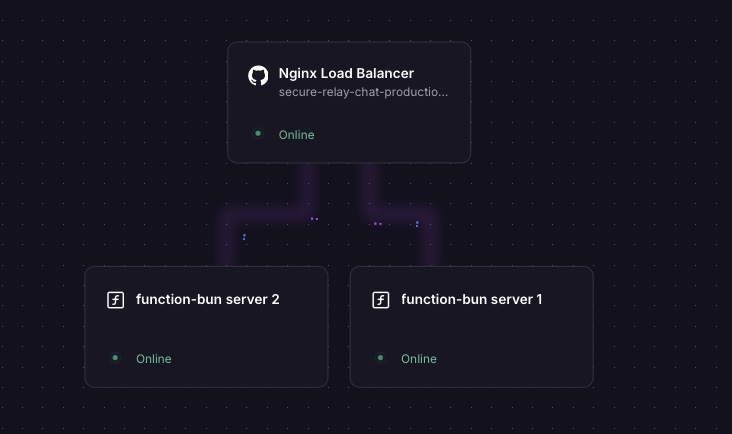Screen dimensions: 732x434
Task: Click blue traffic dot above server 1
Action: click(x=417, y=224)
